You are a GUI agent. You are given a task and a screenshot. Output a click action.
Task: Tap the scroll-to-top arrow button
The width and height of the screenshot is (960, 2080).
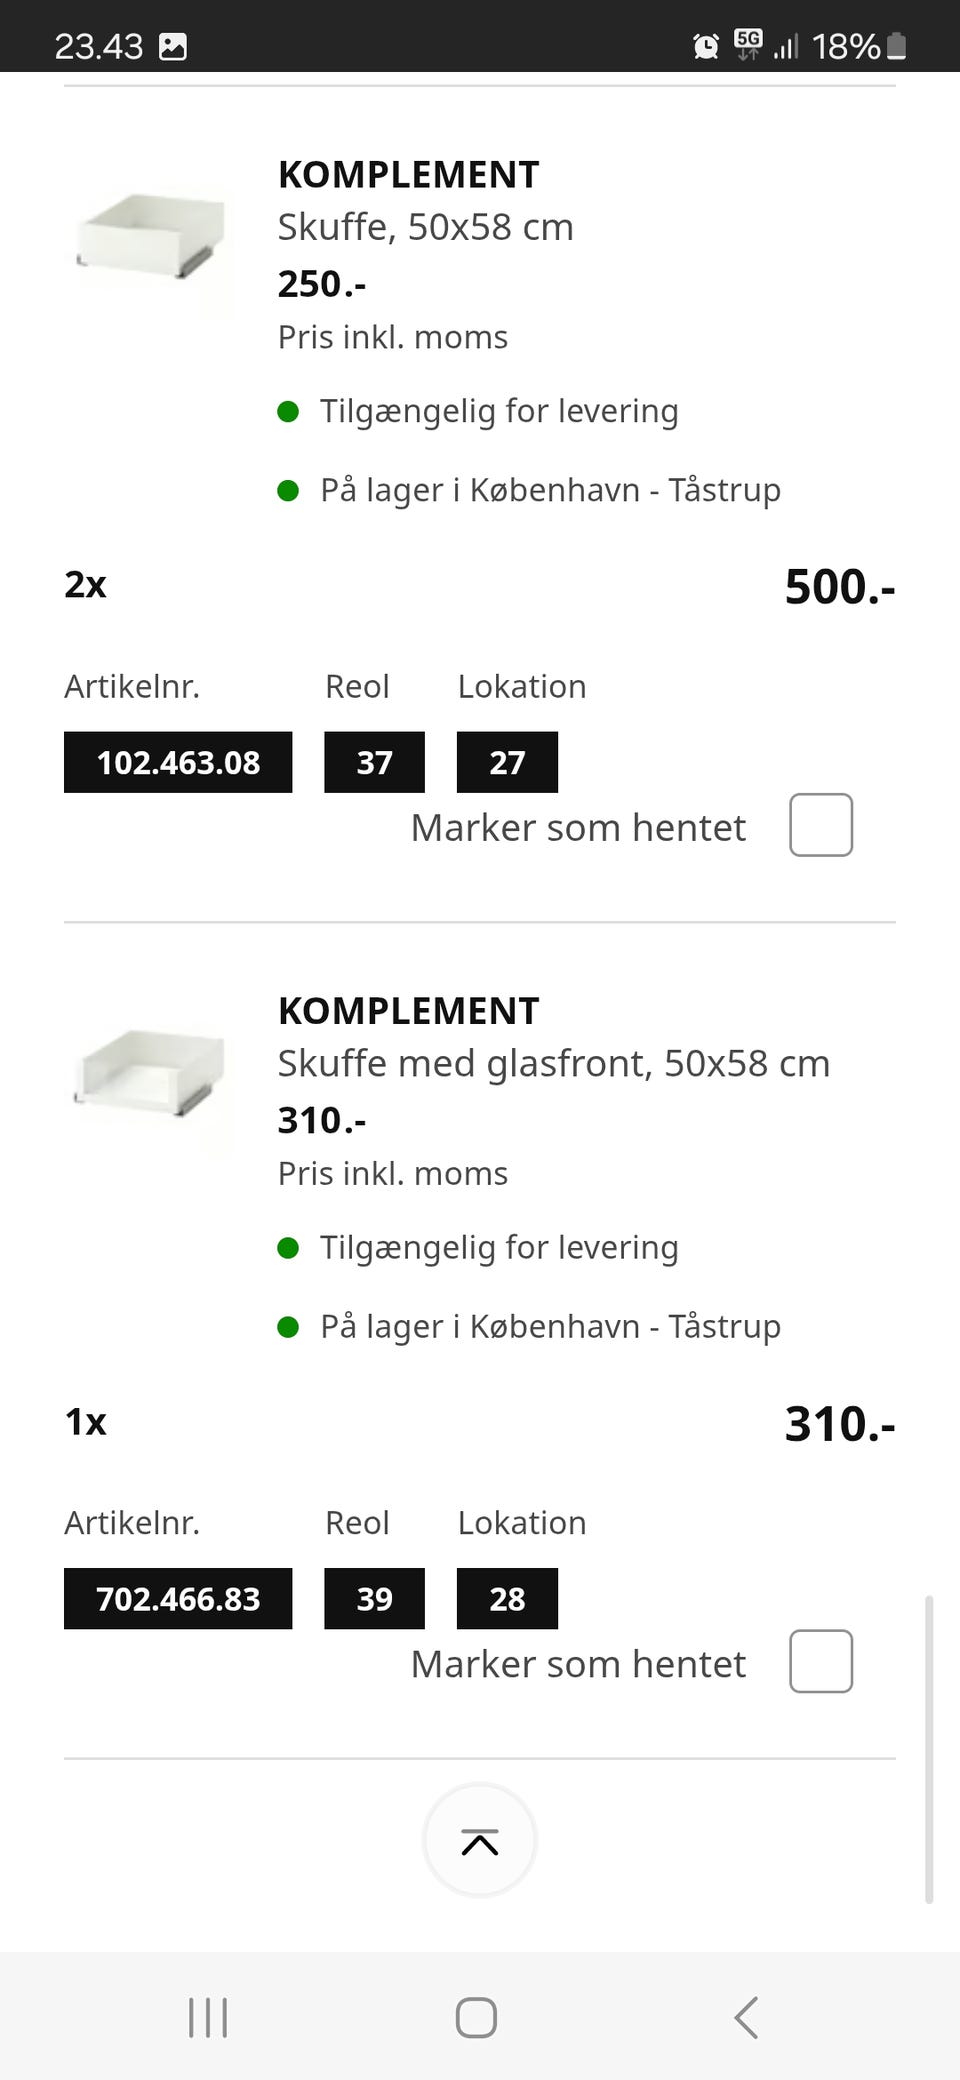[480, 1840]
